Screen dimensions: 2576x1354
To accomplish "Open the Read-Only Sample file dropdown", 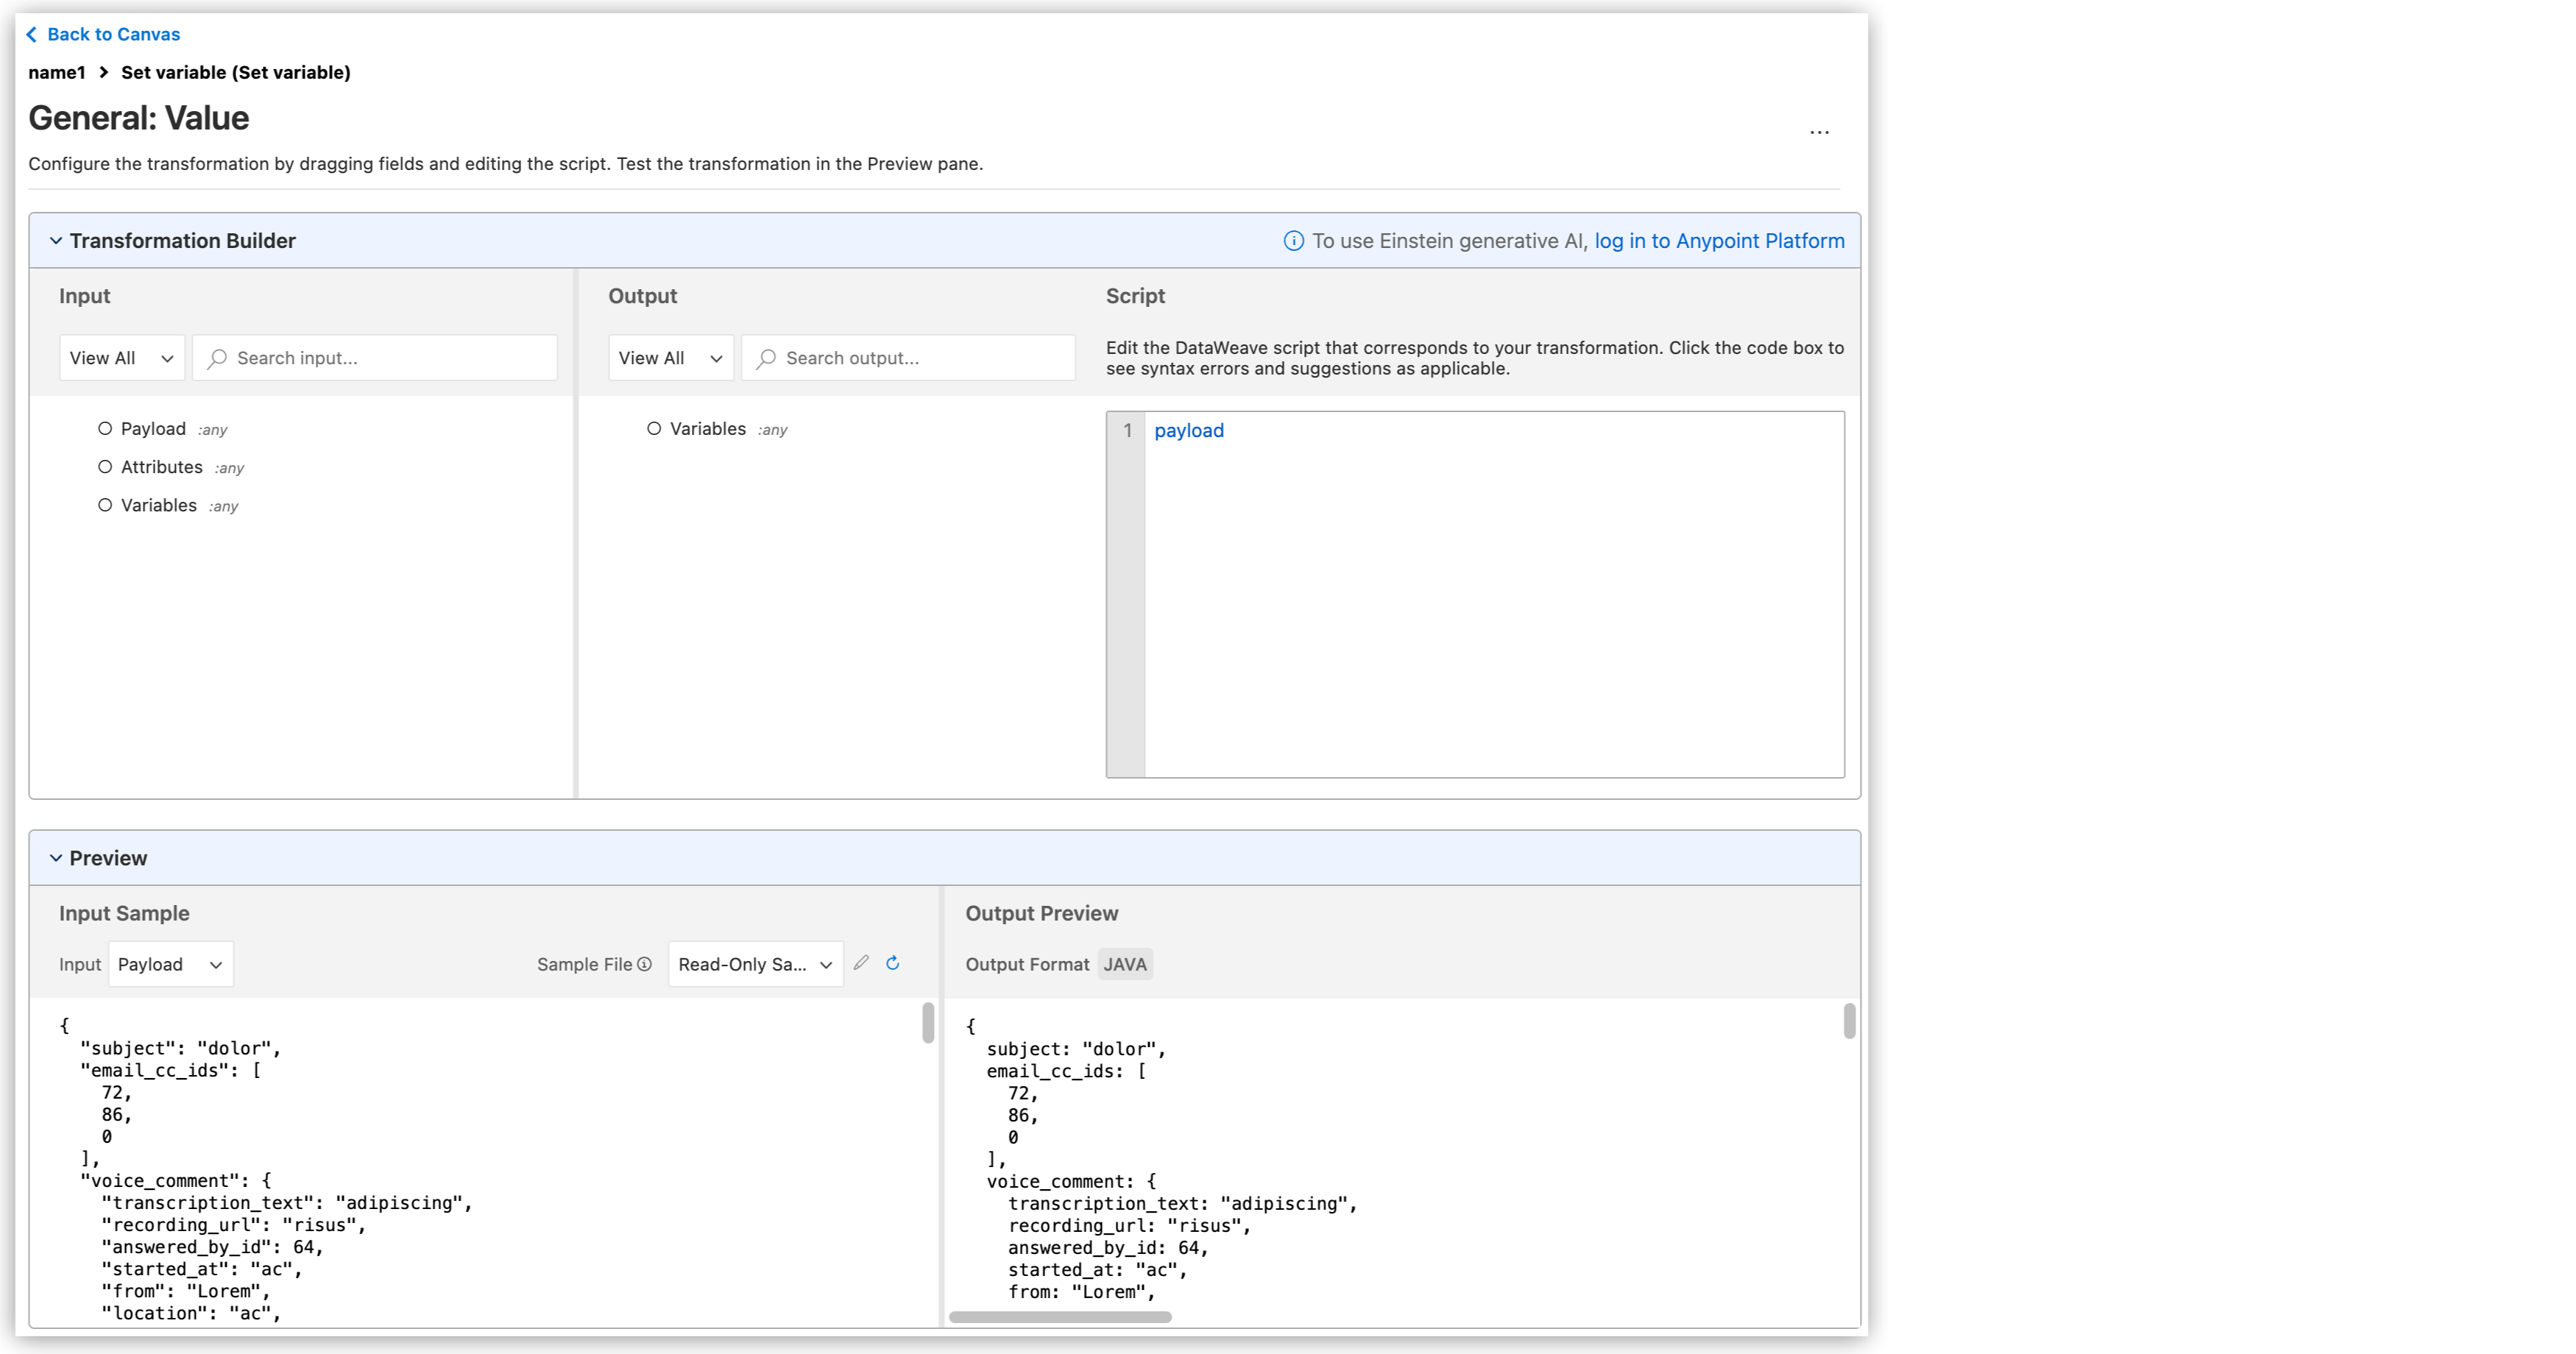I will point(755,964).
